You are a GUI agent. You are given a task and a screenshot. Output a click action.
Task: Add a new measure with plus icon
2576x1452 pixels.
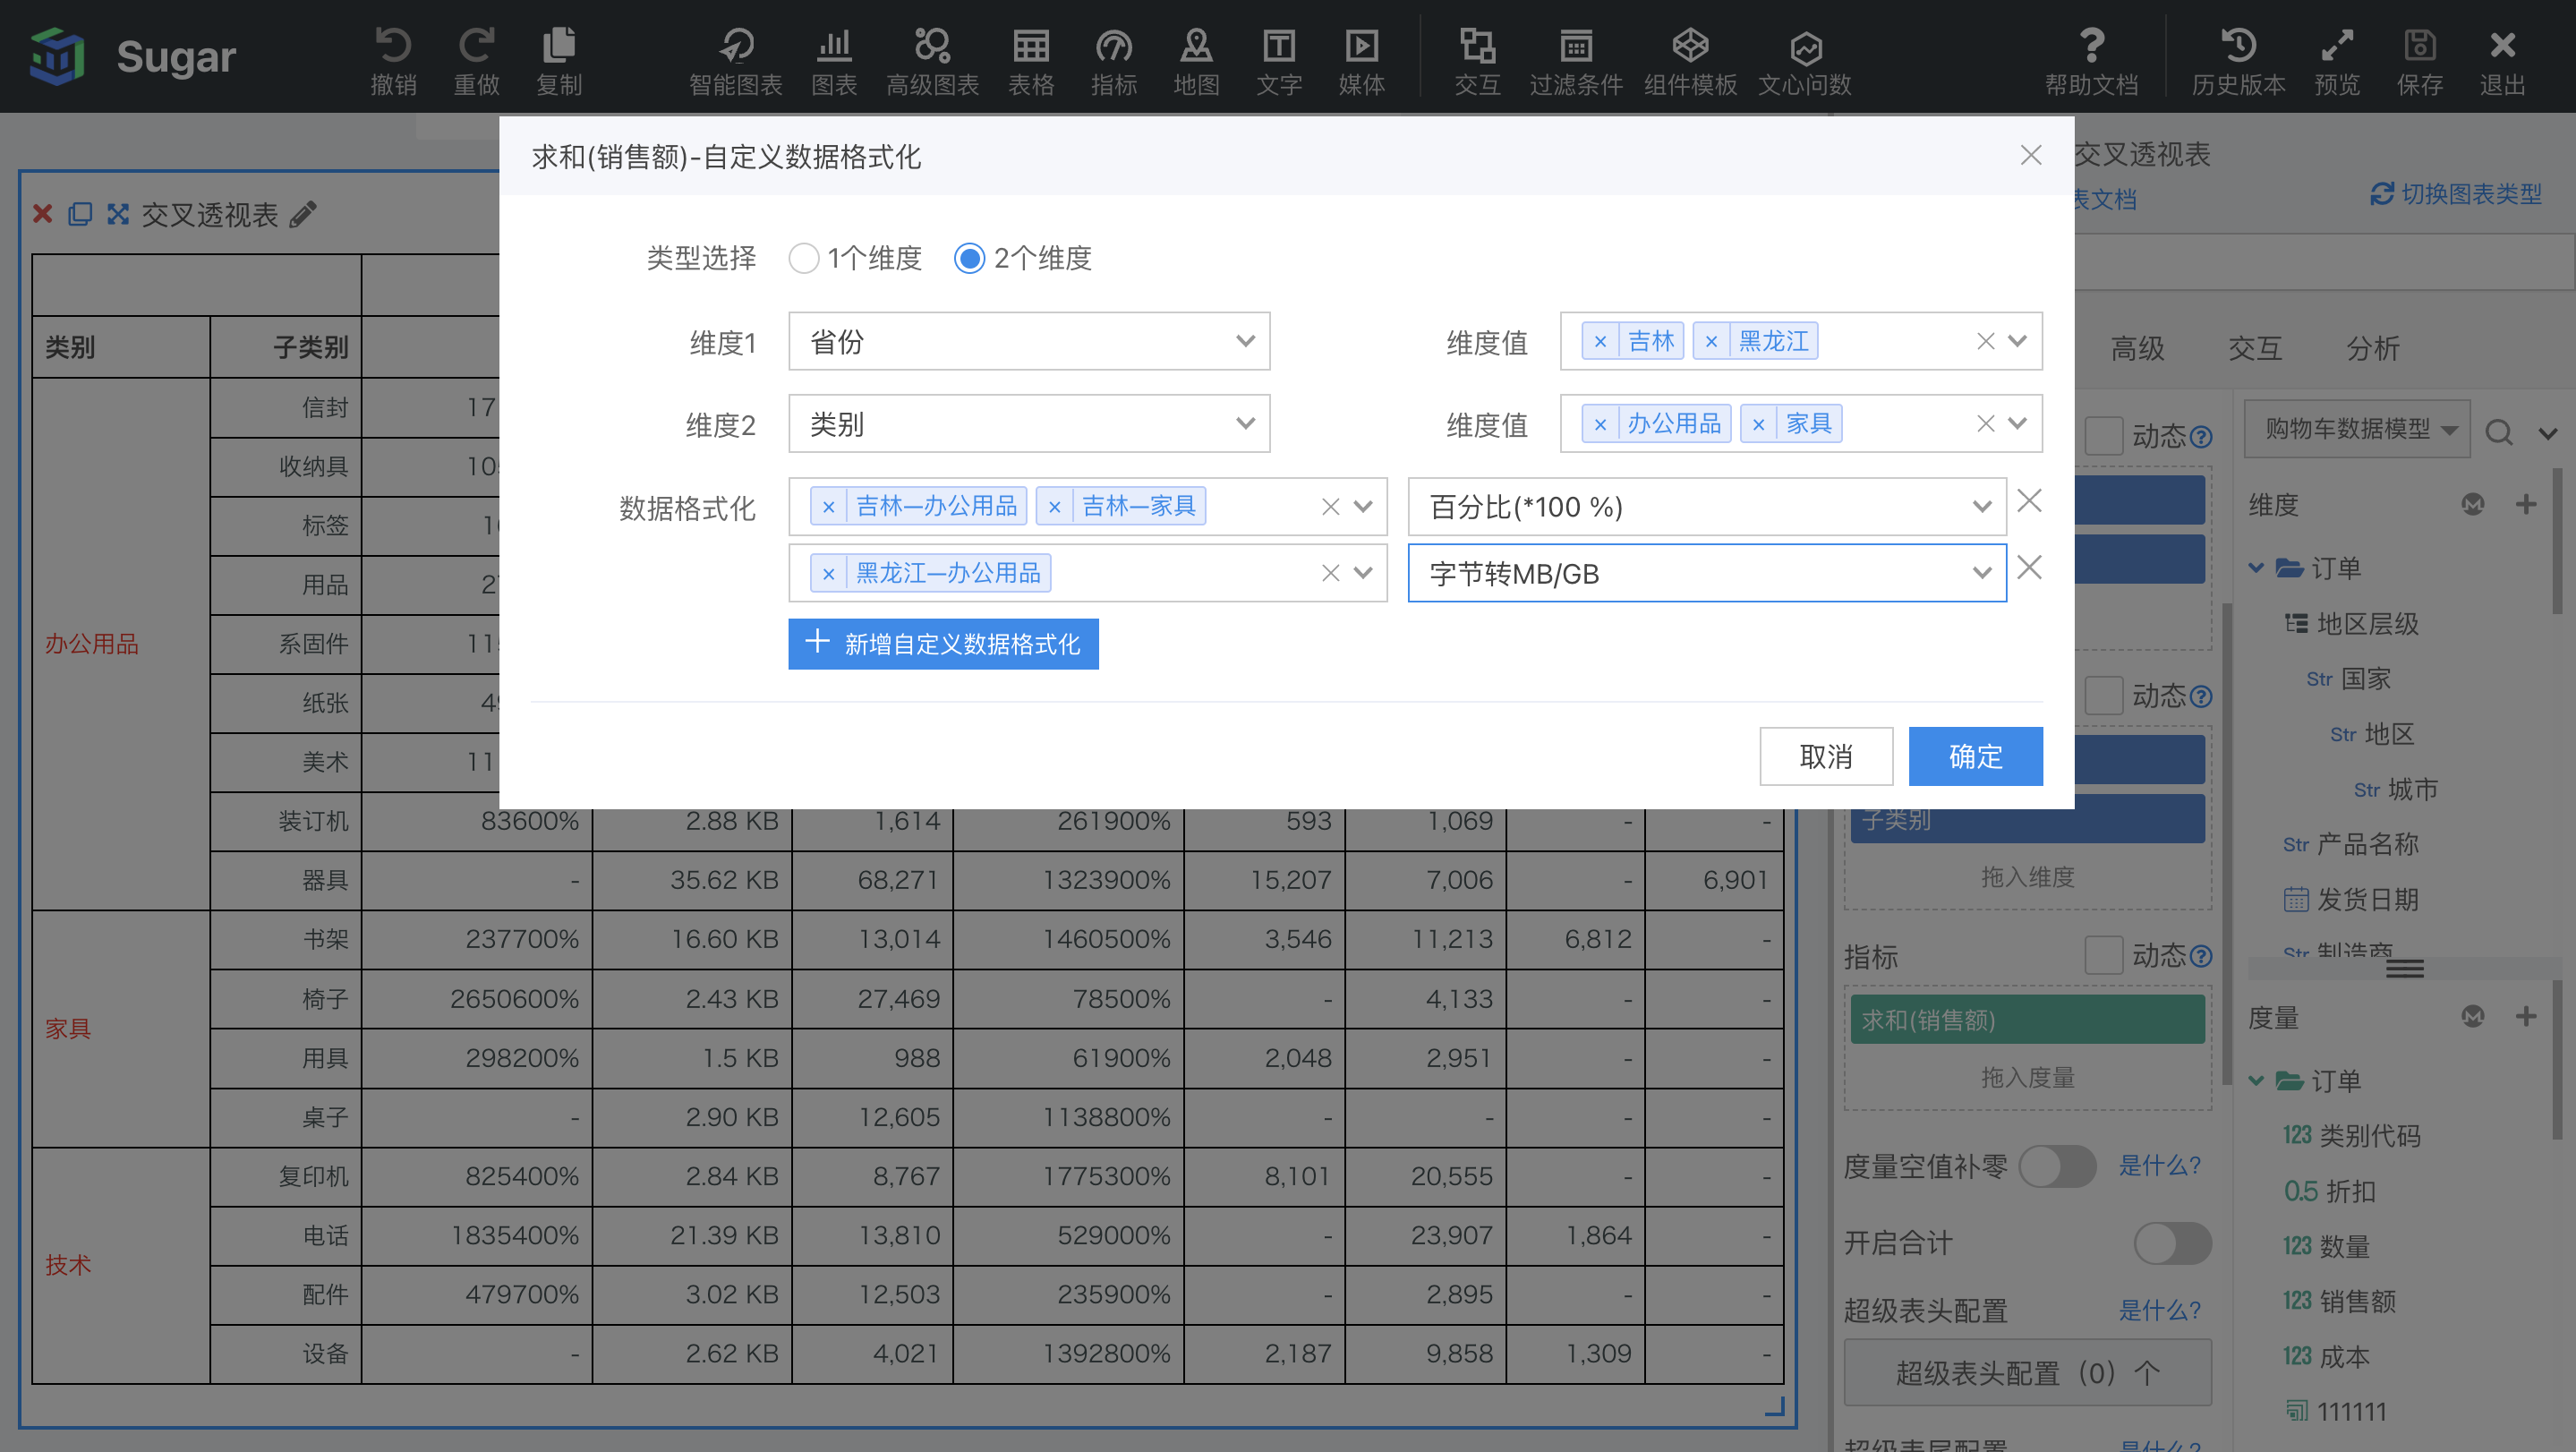coord(2525,1017)
